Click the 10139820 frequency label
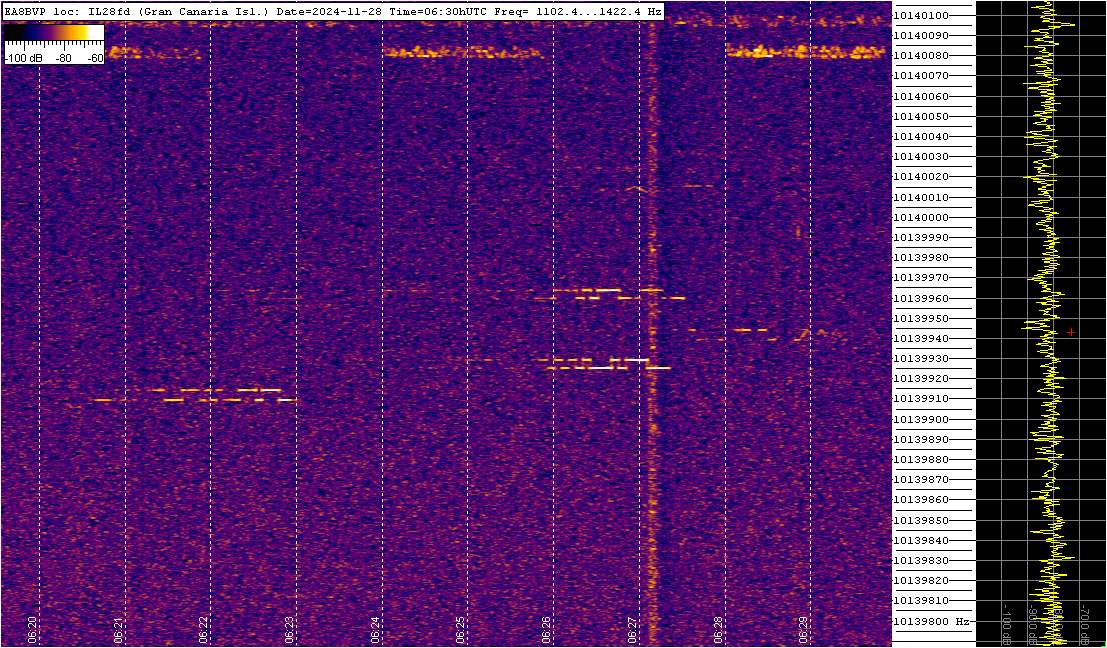 pyautogui.click(x=921, y=581)
